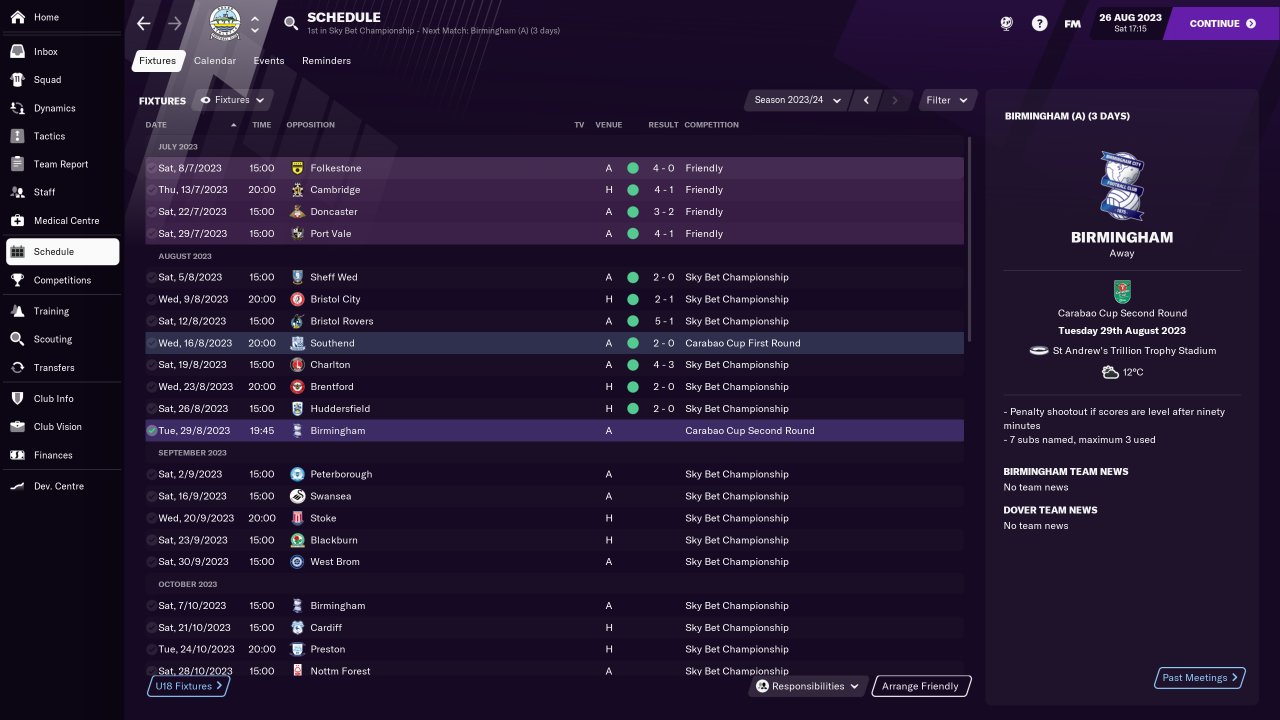Image resolution: width=1280 pixels, height=720 pixels.
Task: Toggle reminder tick for Birmingham 29/8 fixture
Action: (x=152, y=431)
